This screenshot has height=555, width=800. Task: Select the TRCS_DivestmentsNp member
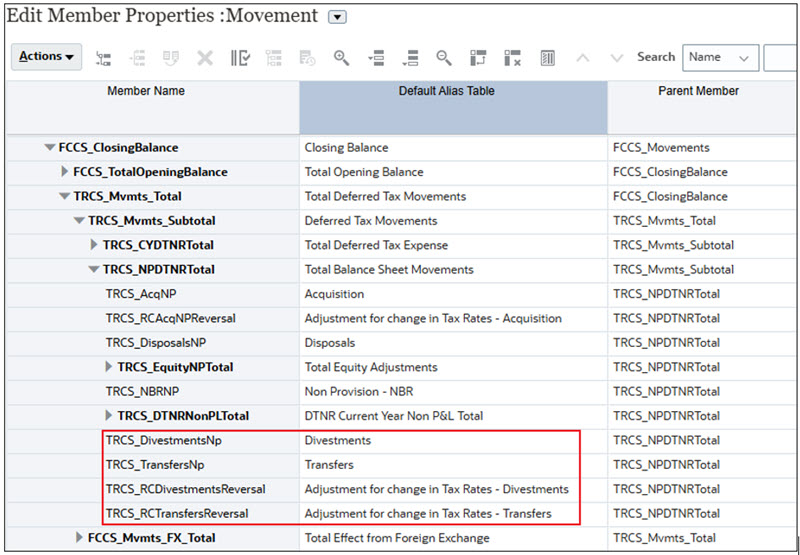[164, 440]
